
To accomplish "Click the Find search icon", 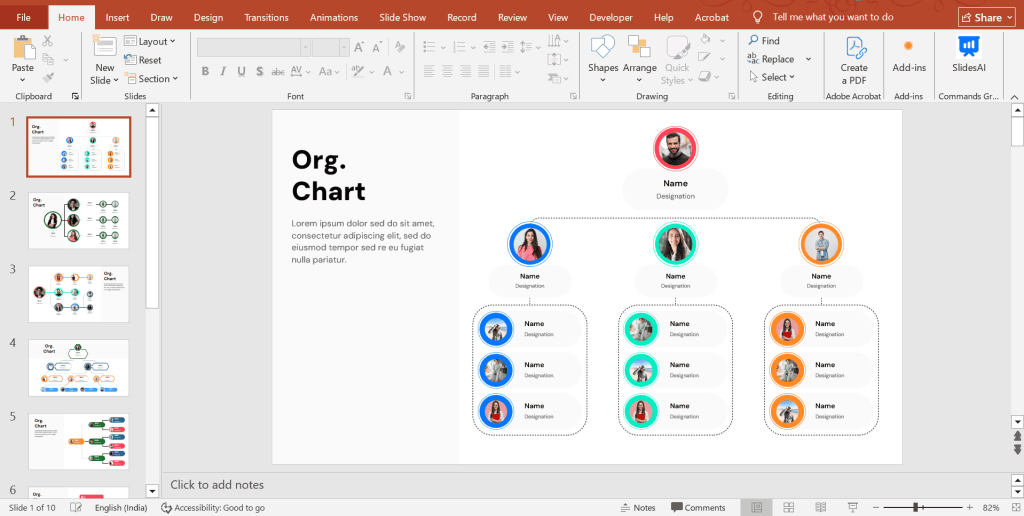I will 753,41.
